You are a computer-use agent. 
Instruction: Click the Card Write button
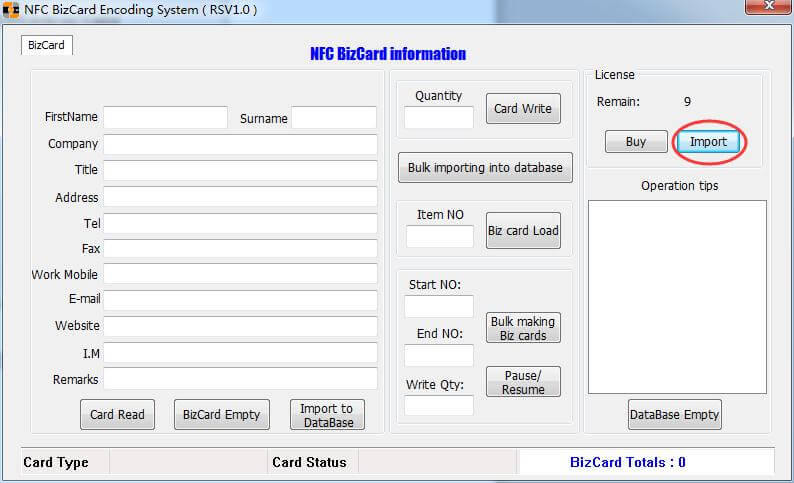tap(523, 108)
